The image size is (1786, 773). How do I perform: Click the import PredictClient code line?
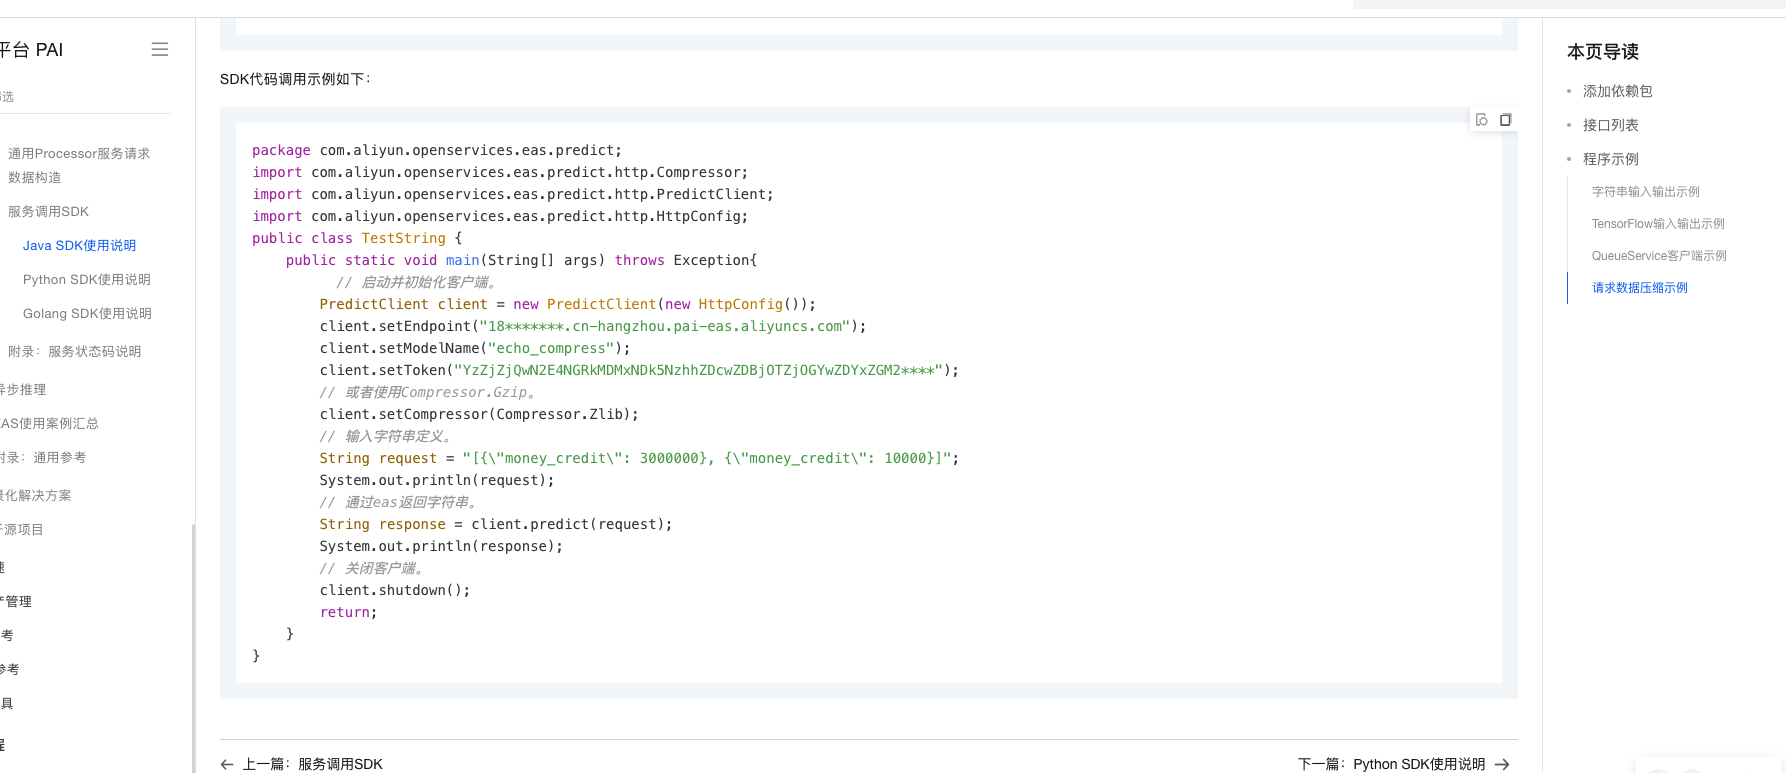512,194
